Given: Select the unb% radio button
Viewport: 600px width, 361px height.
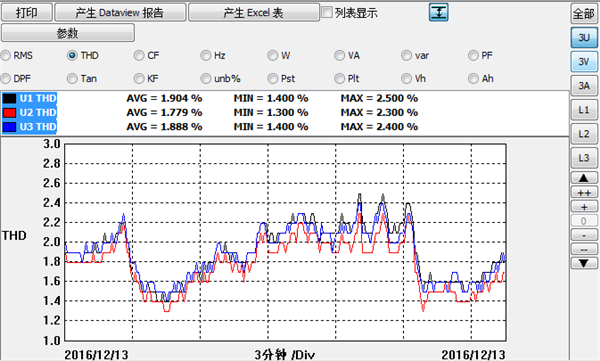Looking at the screenshot, I should point(206,79).
